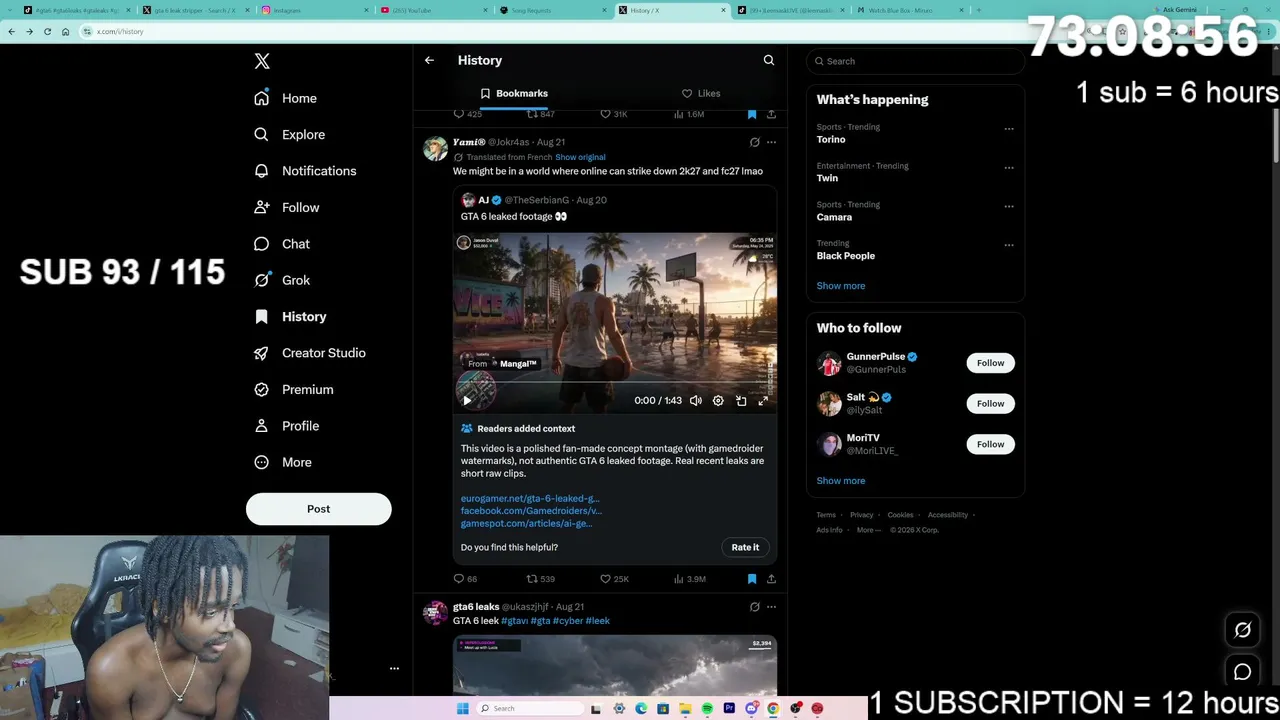Screen dimensions: 1280x720
Task: Open Premiere Pro from the taskbar
Action: coord(729,709)
